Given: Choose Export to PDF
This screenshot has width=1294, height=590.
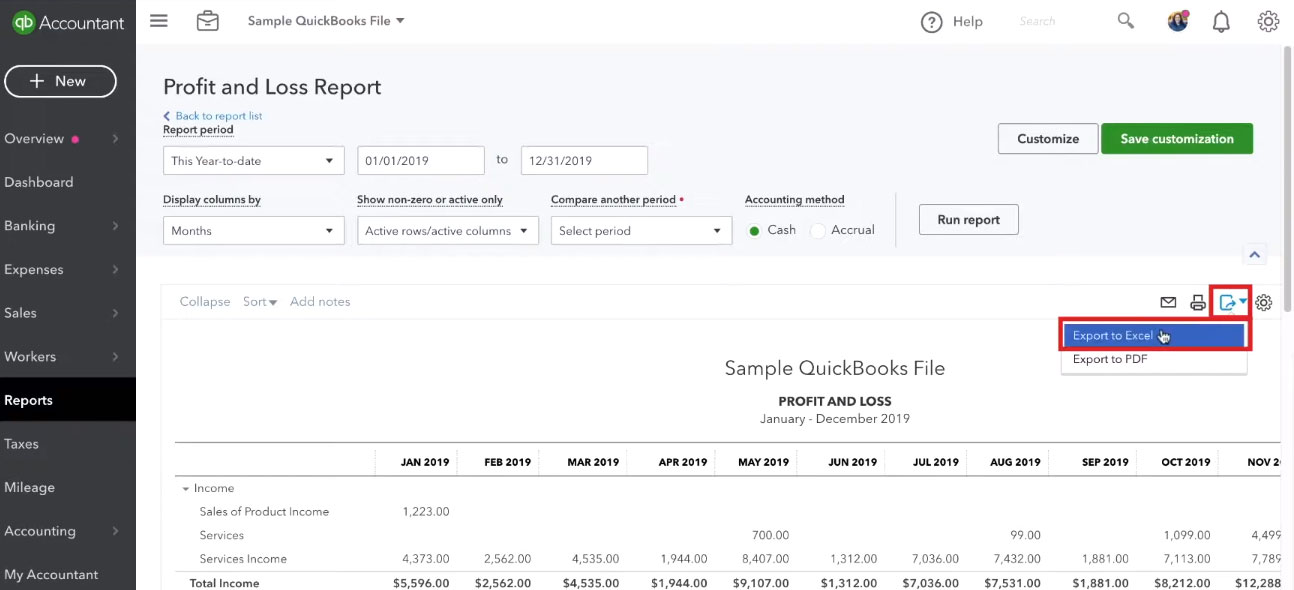Looking at the screenshot, I should [x=1153, y=360].
